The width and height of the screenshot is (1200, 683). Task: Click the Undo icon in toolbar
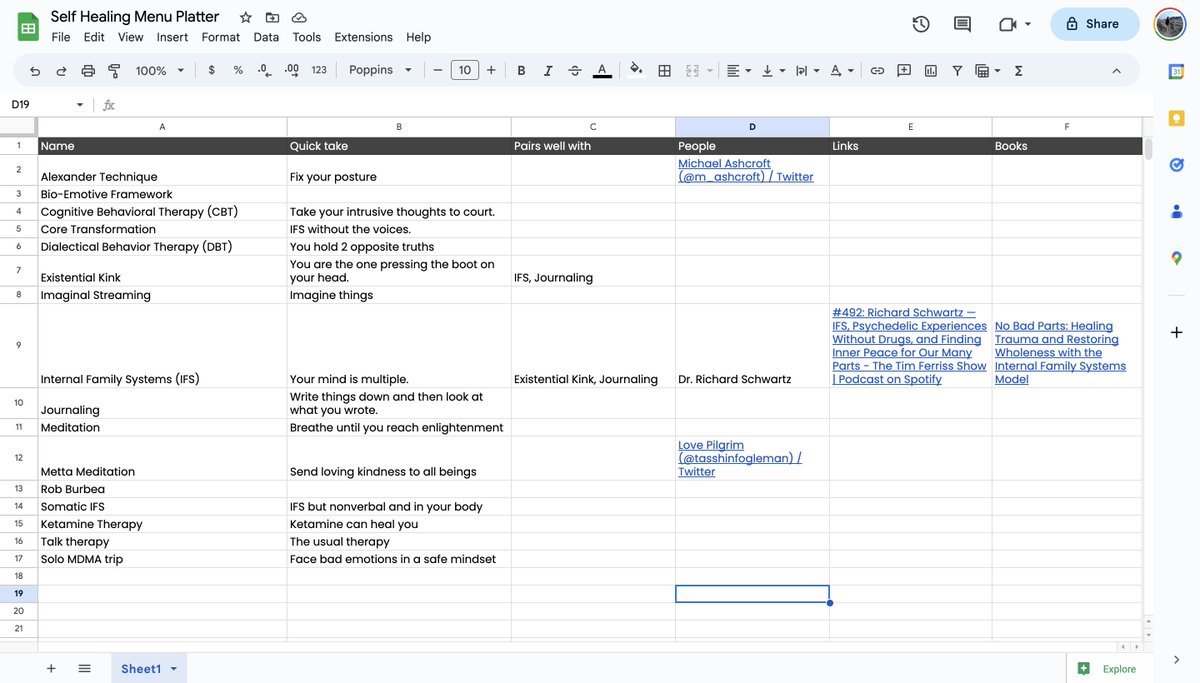(x=35, y=71)
